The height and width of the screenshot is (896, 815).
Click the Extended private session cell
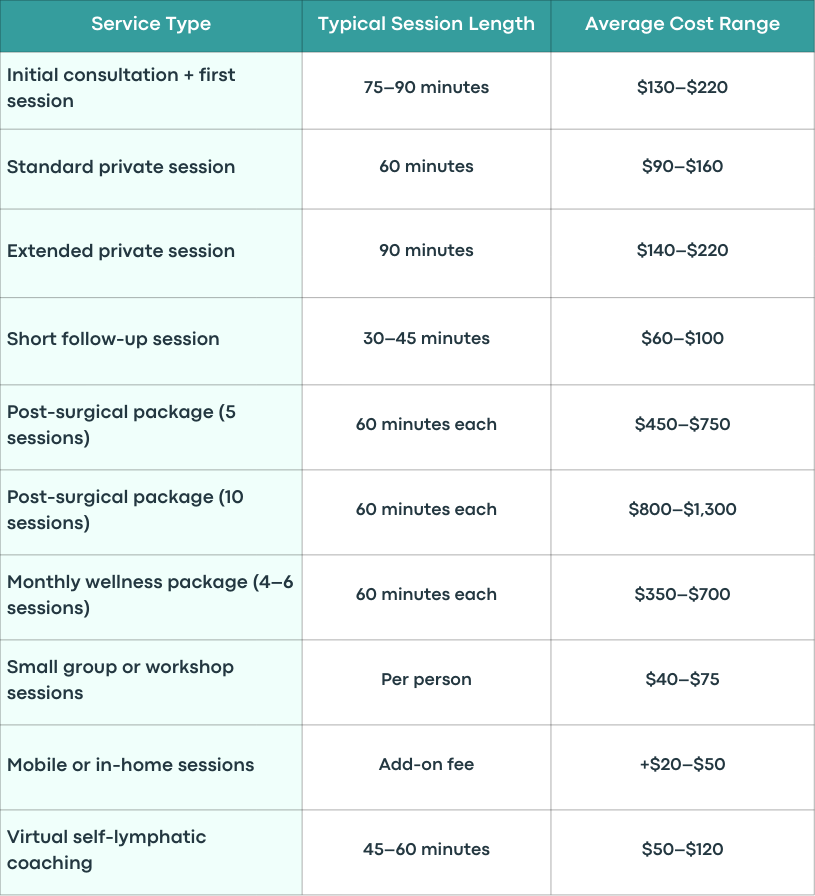[151, 253]
